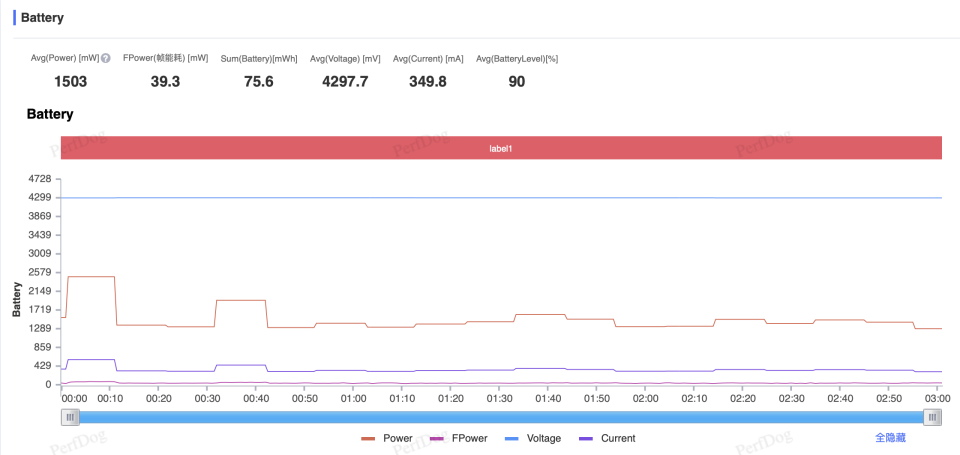This screenshot has width=960, height=455.
Task: Grab the left handle of the time range slider
Action: coord(70,417)
